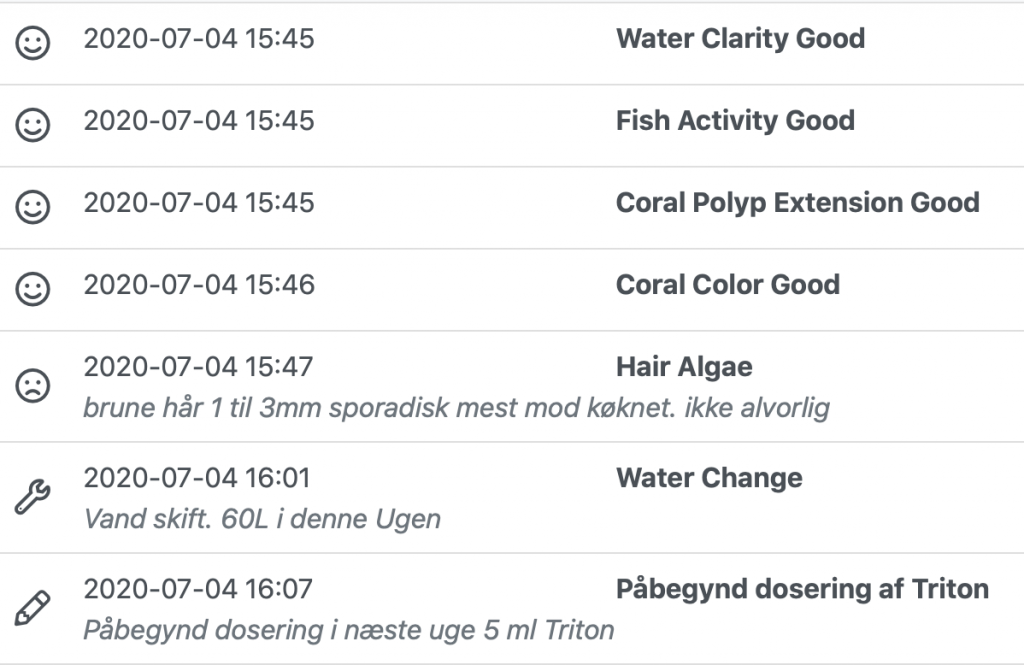
Task: Open the Water Clarity Good entry
Action: click(740, 39)
